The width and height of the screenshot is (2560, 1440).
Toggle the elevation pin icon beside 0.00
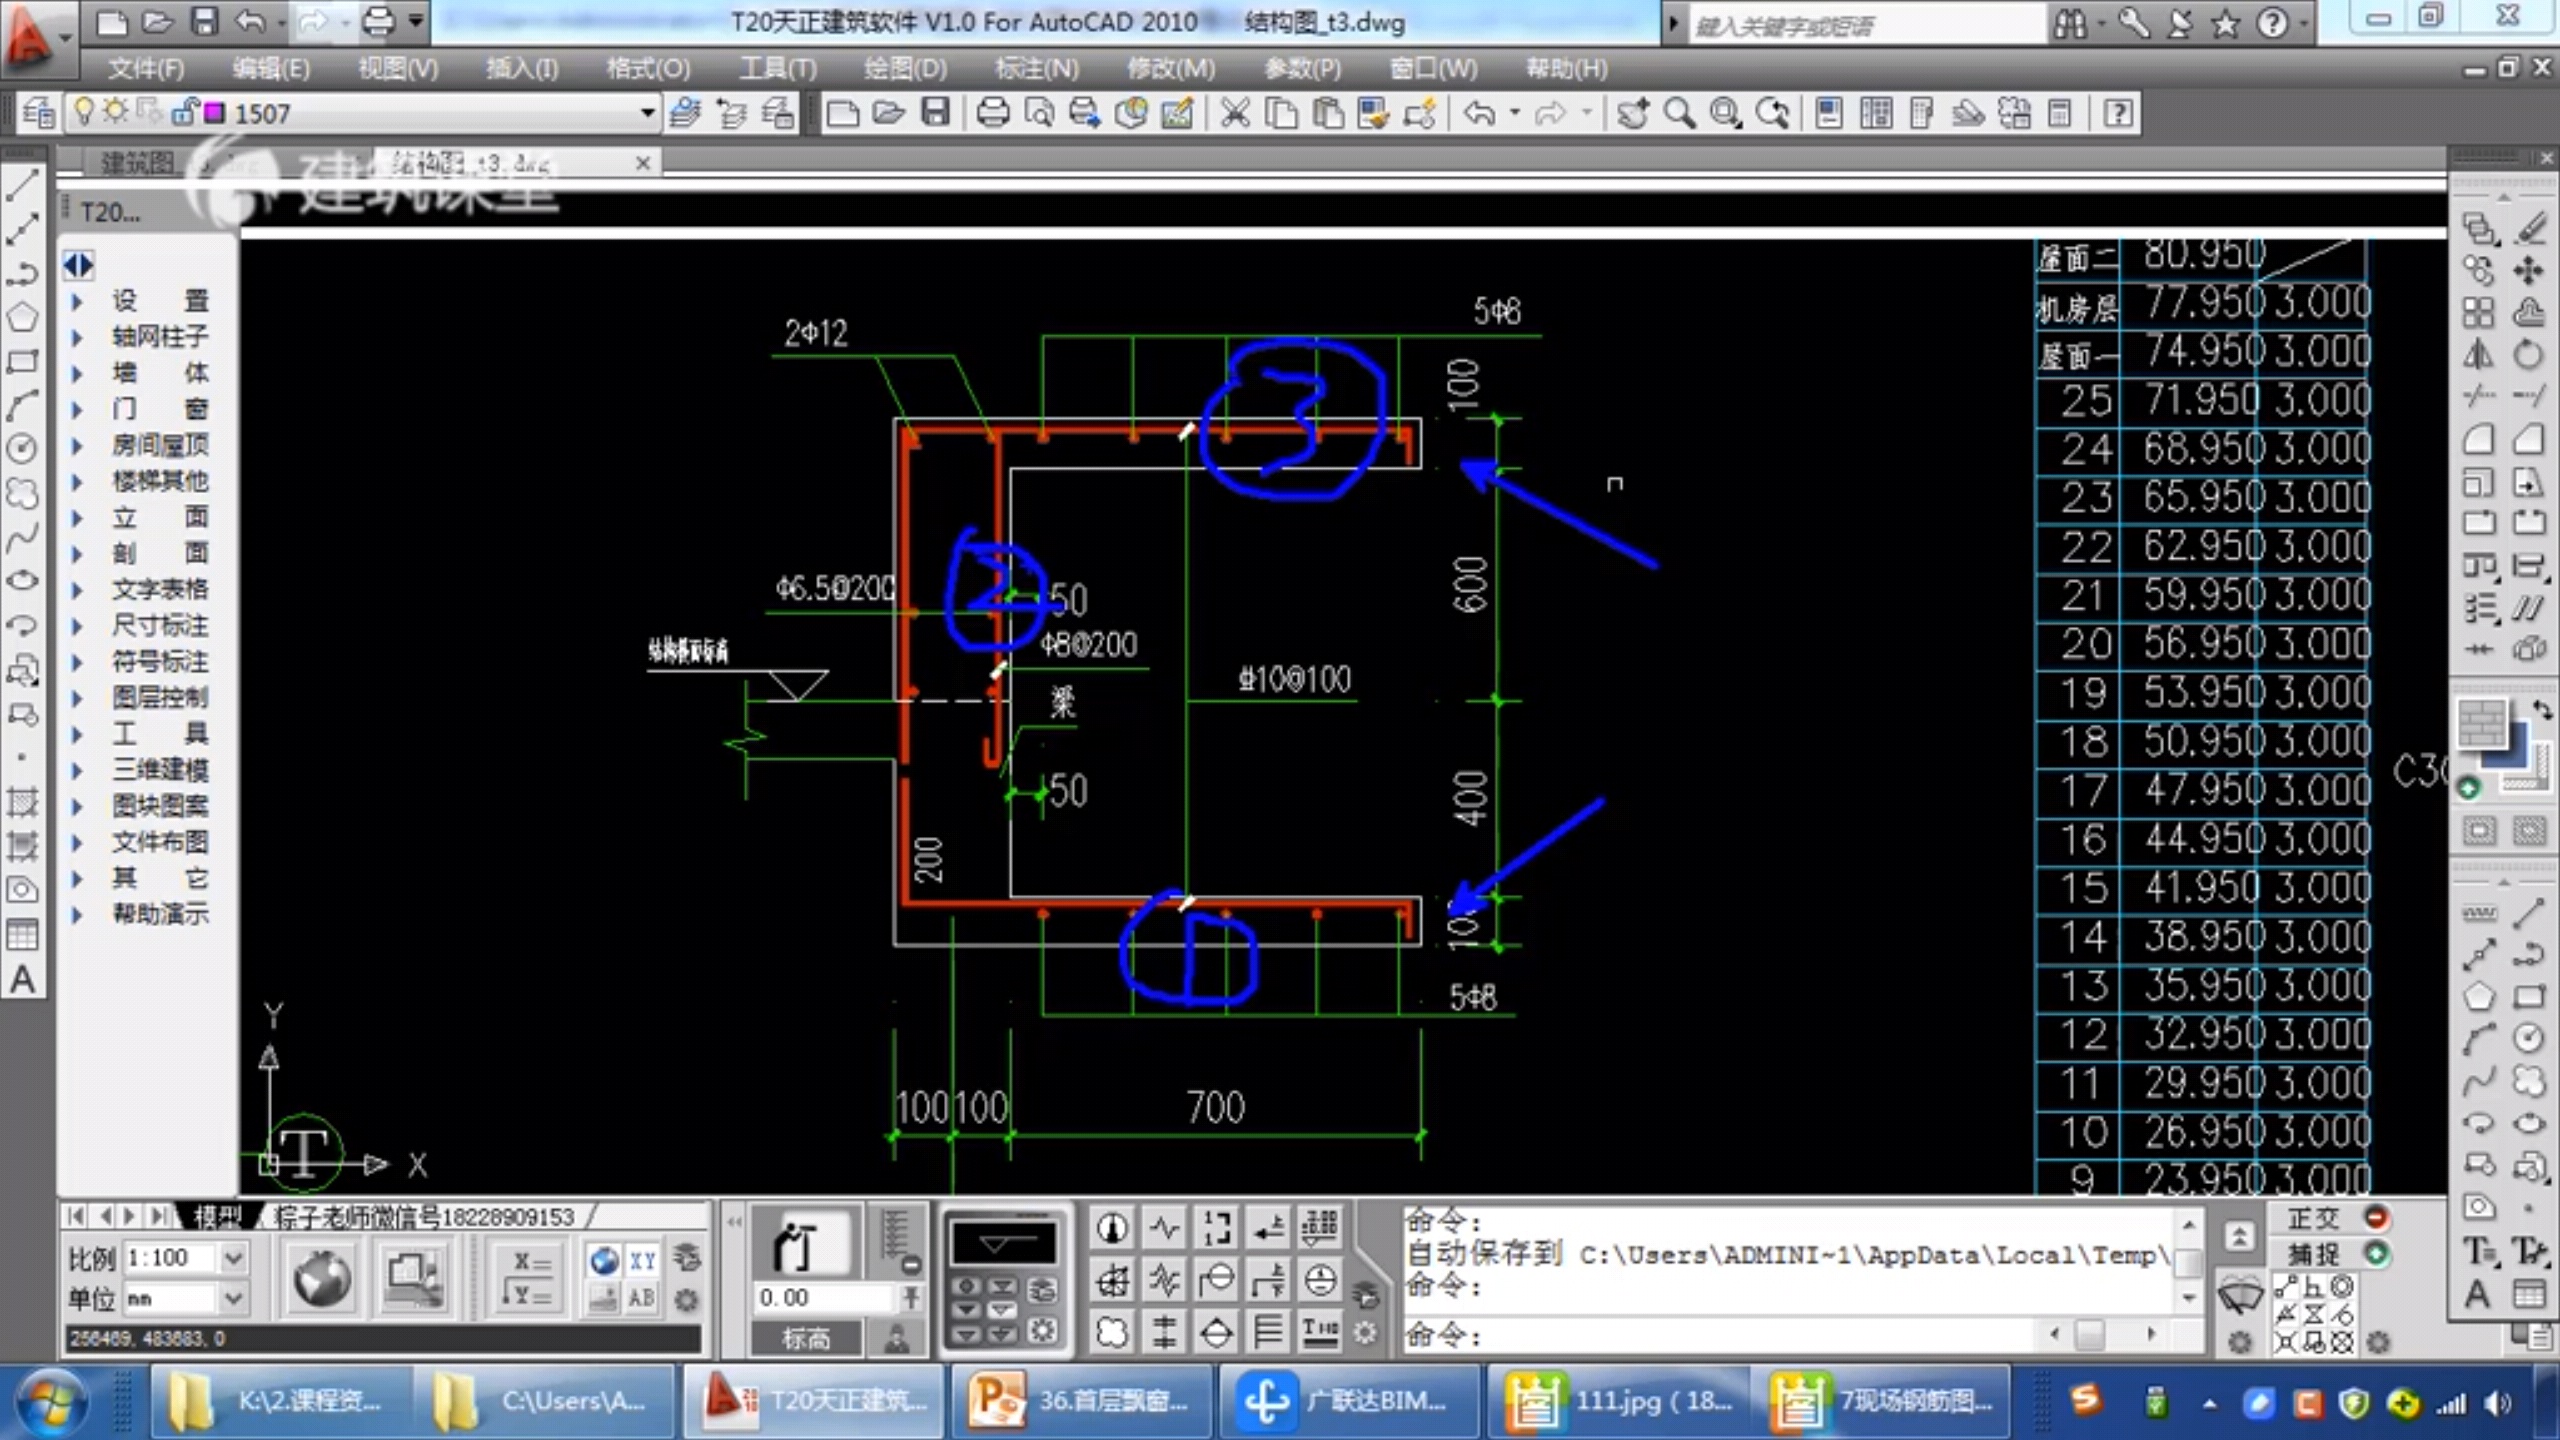(x=911, y=1298)
